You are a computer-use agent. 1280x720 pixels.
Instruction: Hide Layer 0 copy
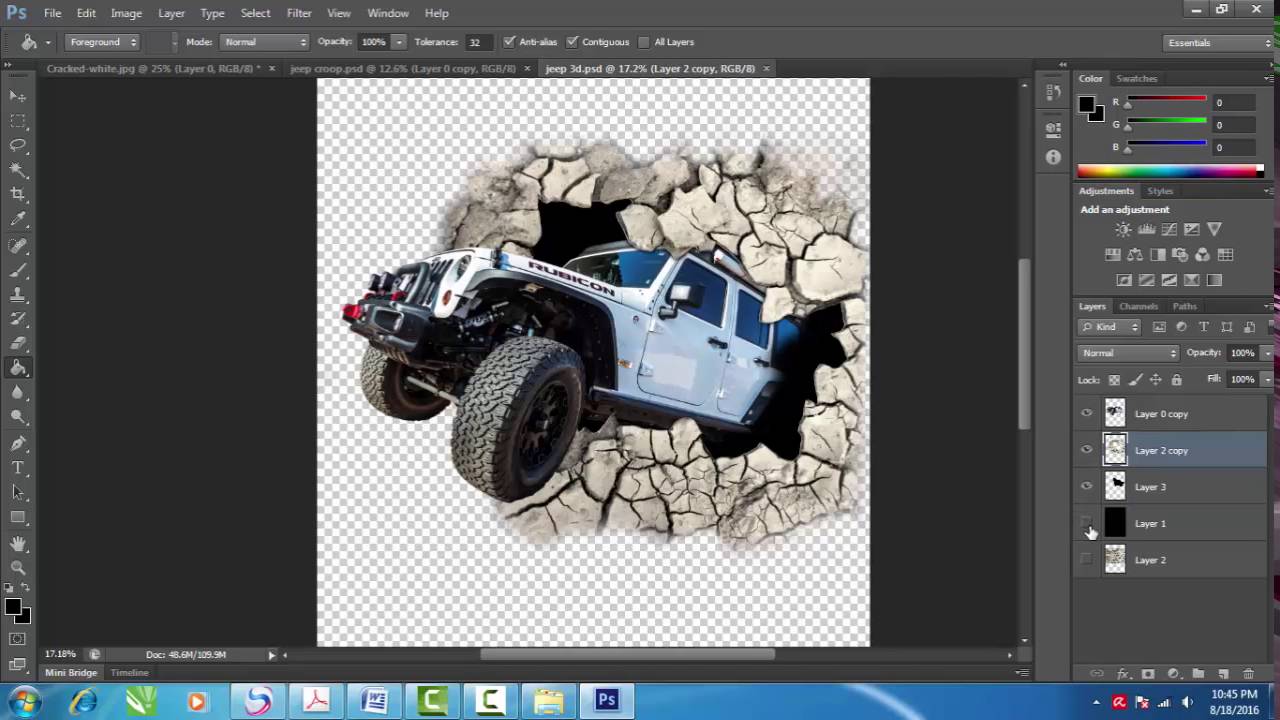pyautogui.click(x=1087, y=413)
